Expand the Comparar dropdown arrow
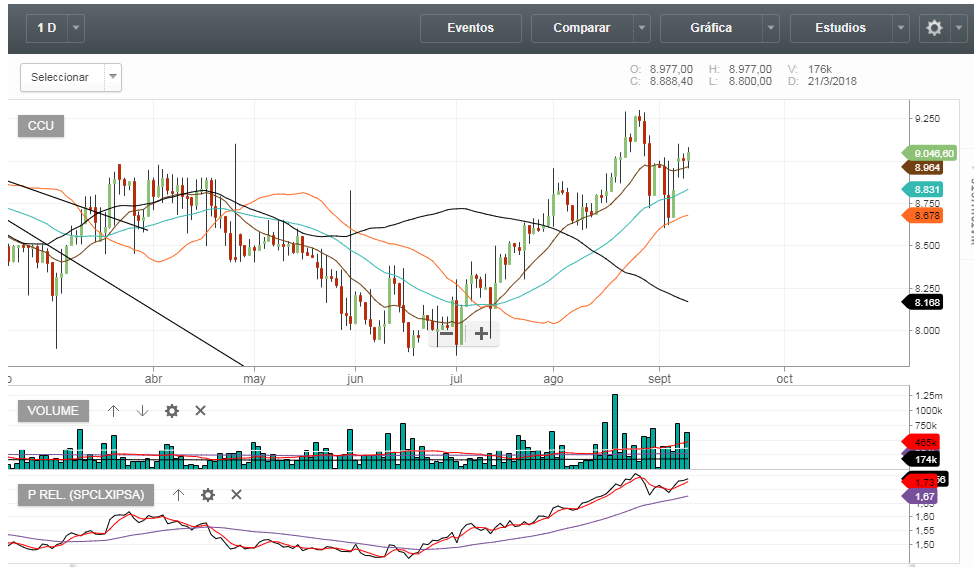This screenshot has width=974, height=567. pyautogui.click(x=642, y=28)
